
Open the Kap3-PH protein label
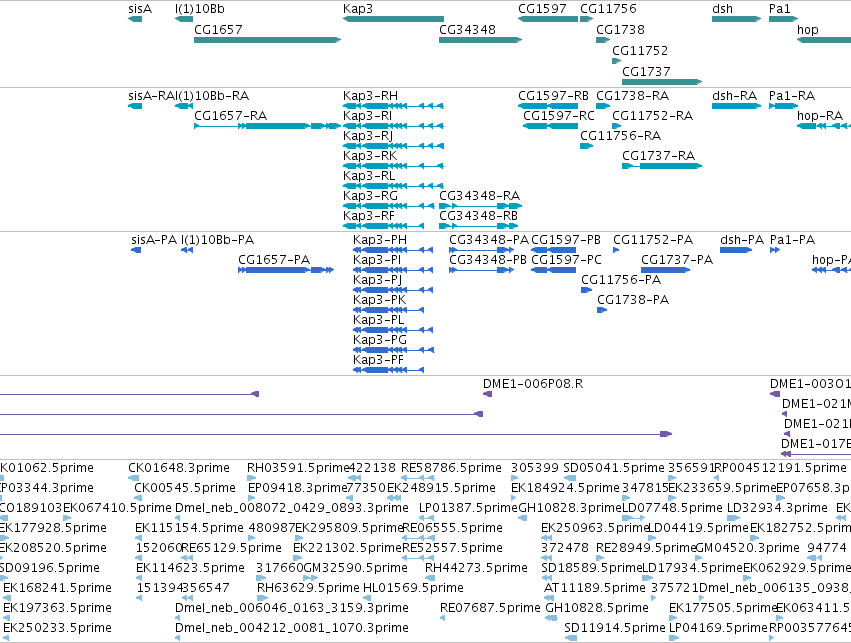click(380, 240)
